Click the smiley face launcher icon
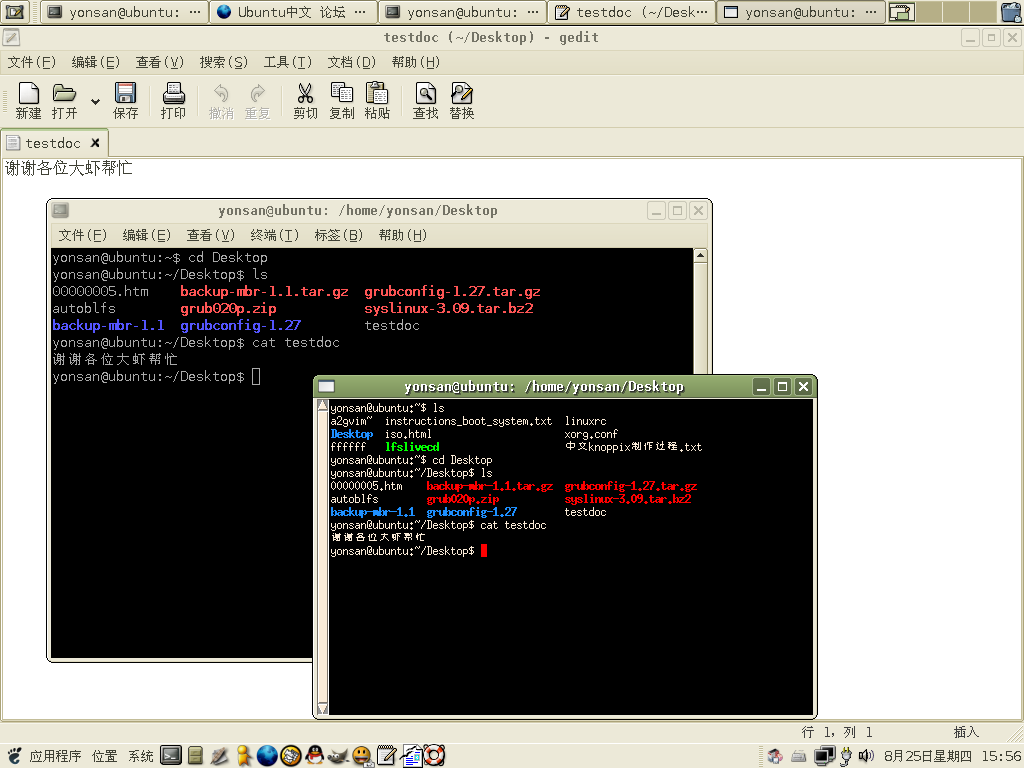Viewport: 1024px width, 768px height. click(362, 756)
